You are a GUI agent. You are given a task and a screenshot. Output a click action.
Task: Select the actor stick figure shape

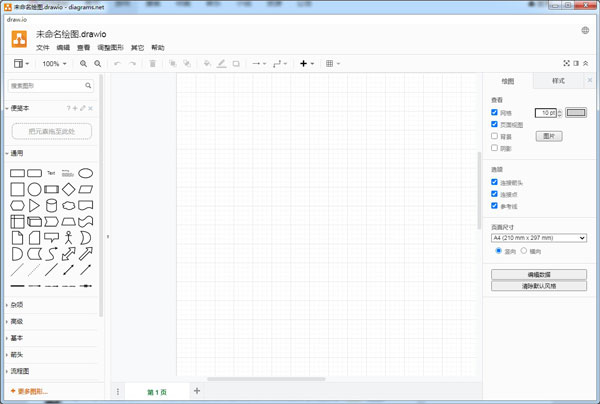[68, 238]
